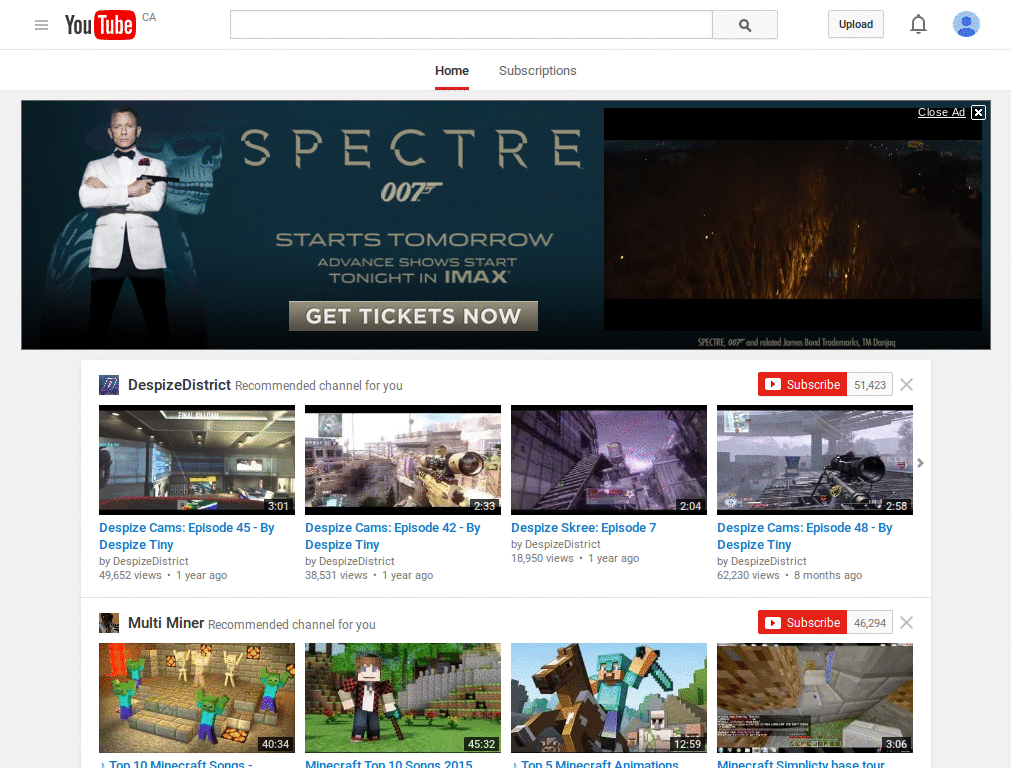The width and height of the screenshot is (1024, 768).
Task: Click the YouTube logo
Action: coord(101,25)
